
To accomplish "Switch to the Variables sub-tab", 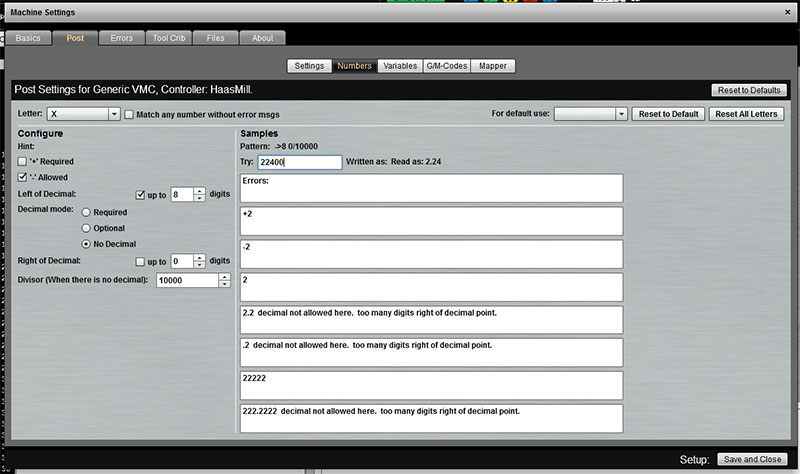I will (x=400, y=66).
